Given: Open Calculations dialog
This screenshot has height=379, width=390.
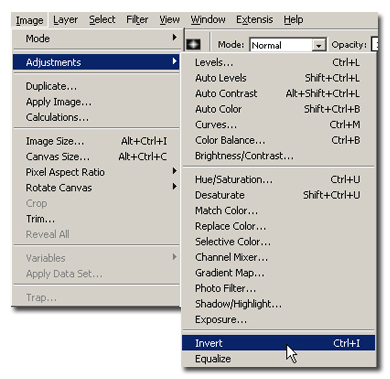Looking at the screenshot, I should tap(97, 117).
